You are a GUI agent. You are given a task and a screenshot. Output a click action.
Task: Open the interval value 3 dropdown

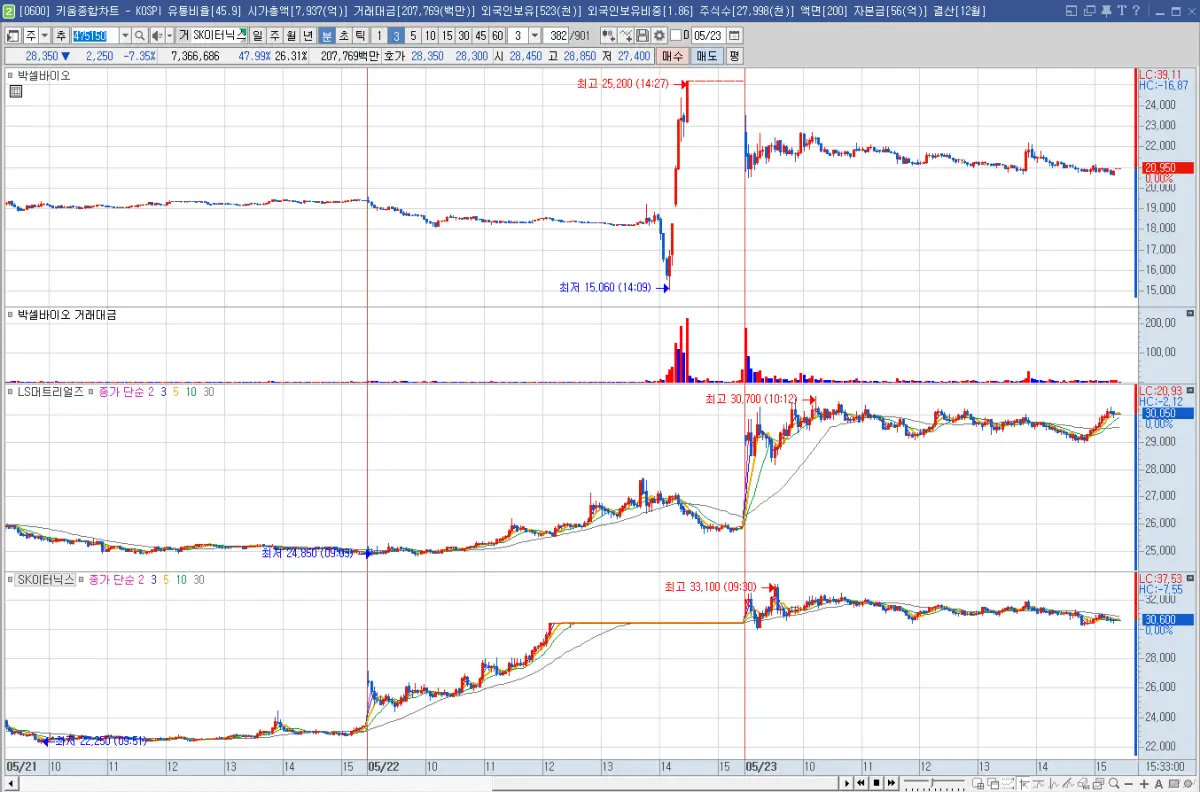click(x=535, y=35)
